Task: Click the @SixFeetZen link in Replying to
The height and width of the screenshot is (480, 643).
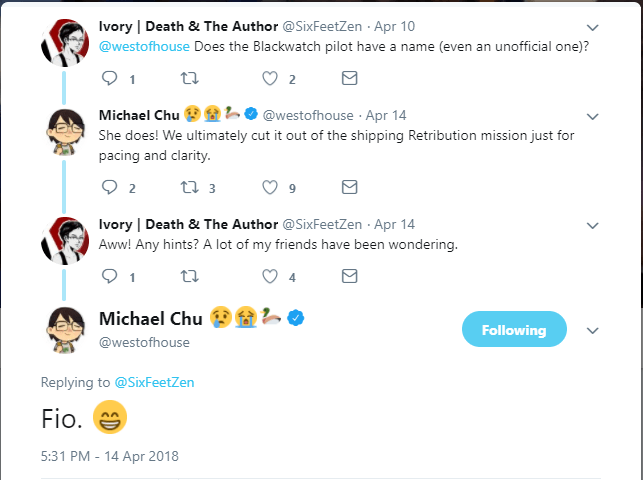Action: tap(153, 383)
